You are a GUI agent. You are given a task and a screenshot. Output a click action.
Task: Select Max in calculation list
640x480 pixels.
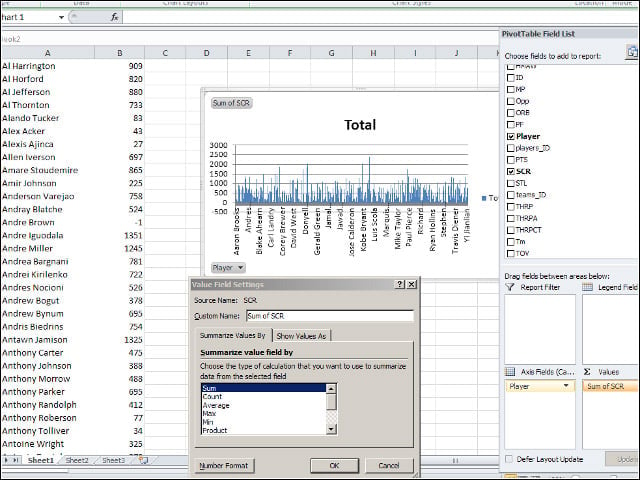tap(264, 413)
